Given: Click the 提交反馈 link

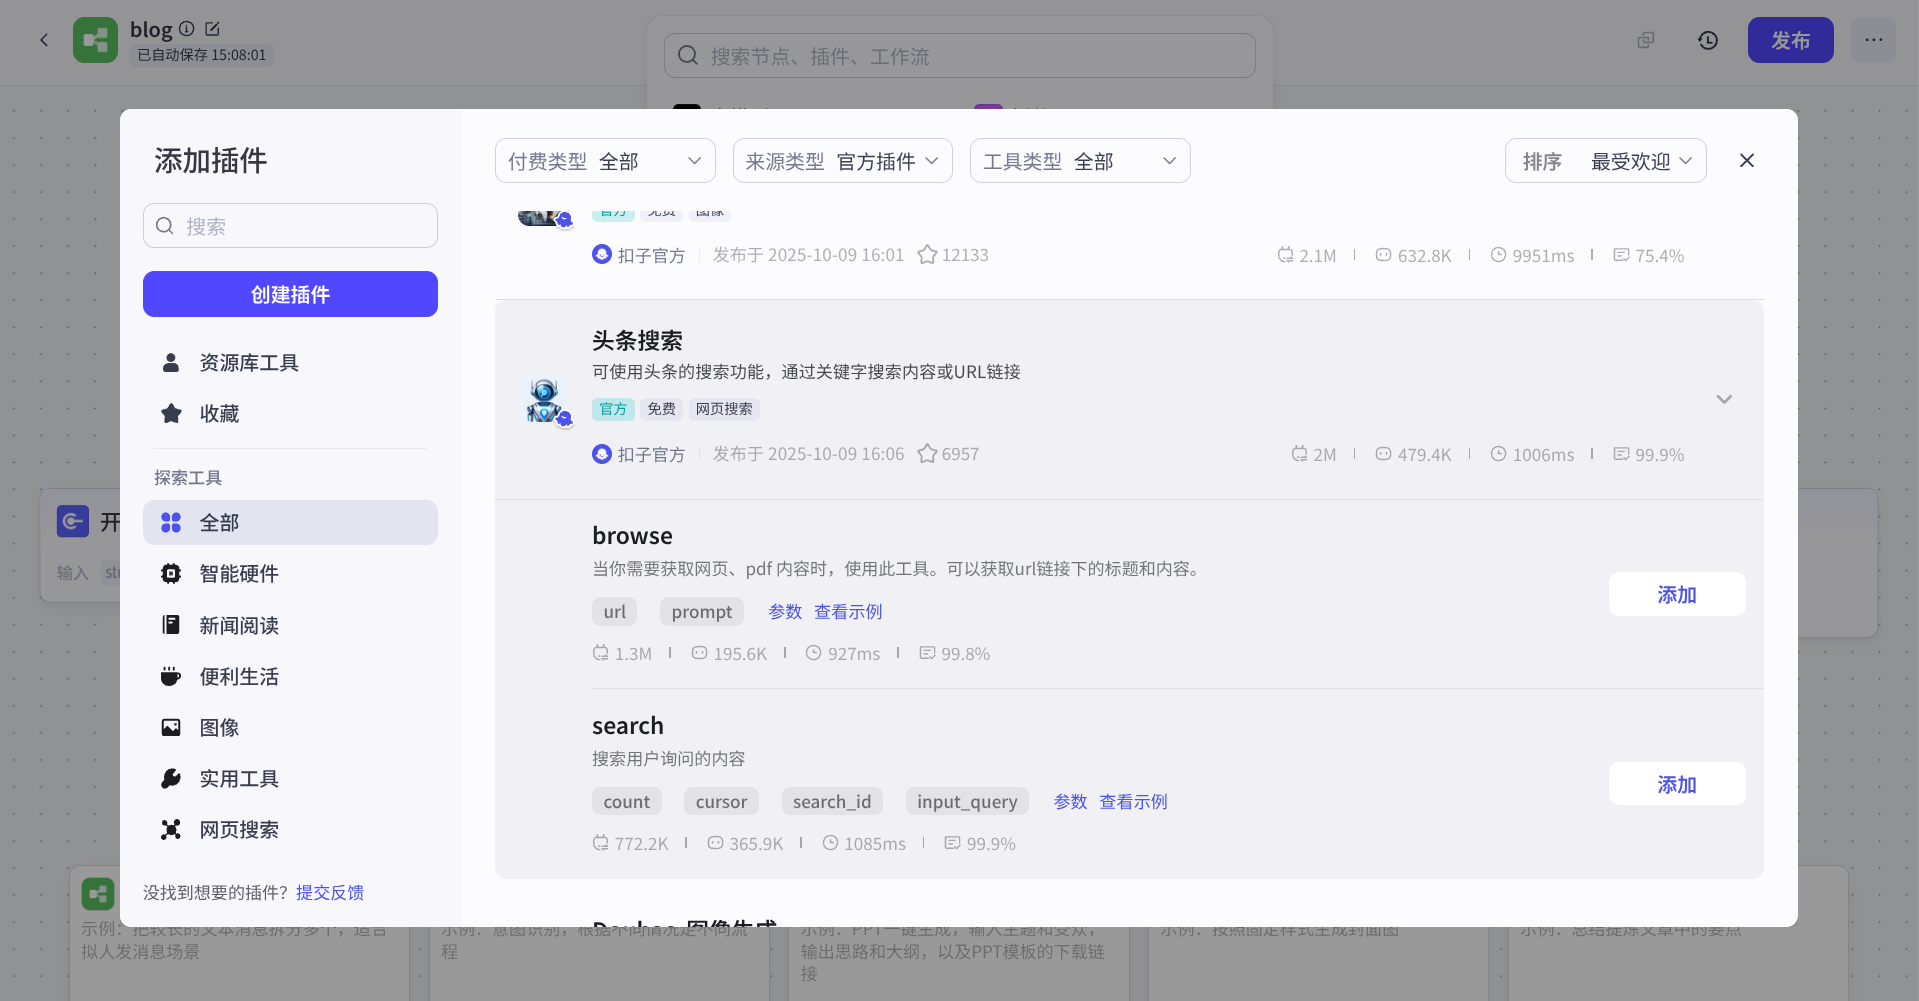Looking at the screenshot, I should point(330,892).
